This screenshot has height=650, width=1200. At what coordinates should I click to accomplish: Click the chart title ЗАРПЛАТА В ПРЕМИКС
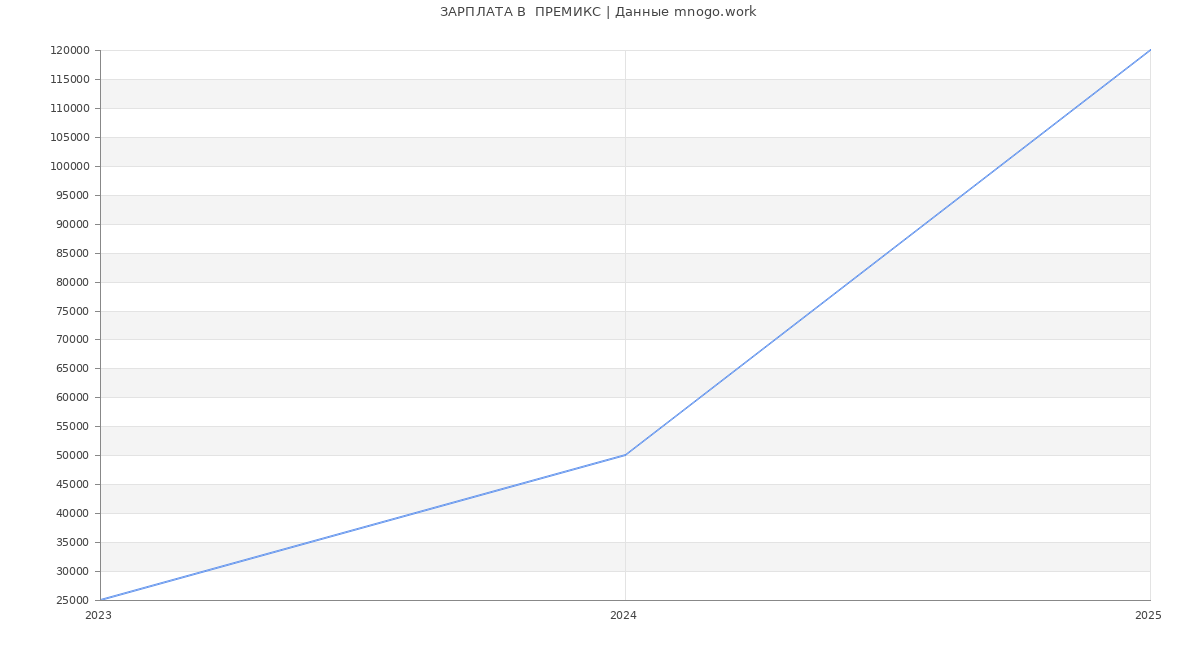tap(598, 12)
